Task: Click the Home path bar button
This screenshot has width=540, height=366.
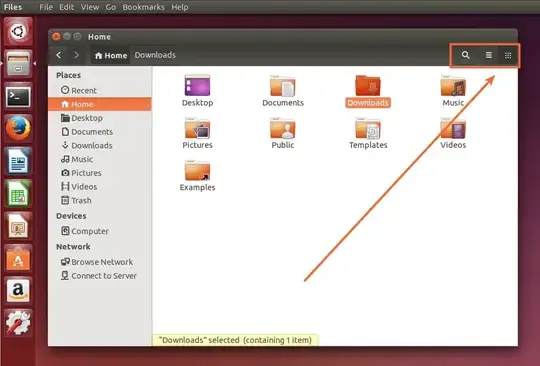Action: [111, 55]
